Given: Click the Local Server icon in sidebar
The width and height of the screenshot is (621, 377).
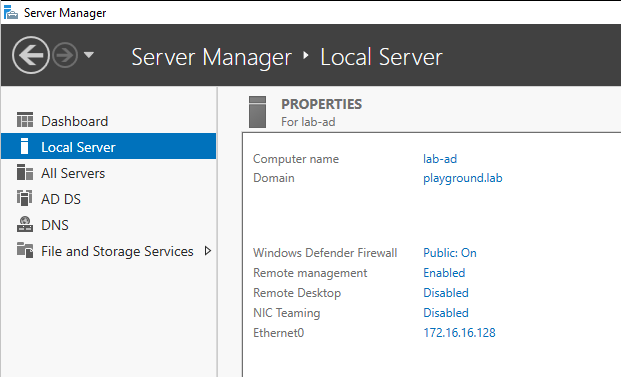Looking at the screenshot, I should 24,146.
